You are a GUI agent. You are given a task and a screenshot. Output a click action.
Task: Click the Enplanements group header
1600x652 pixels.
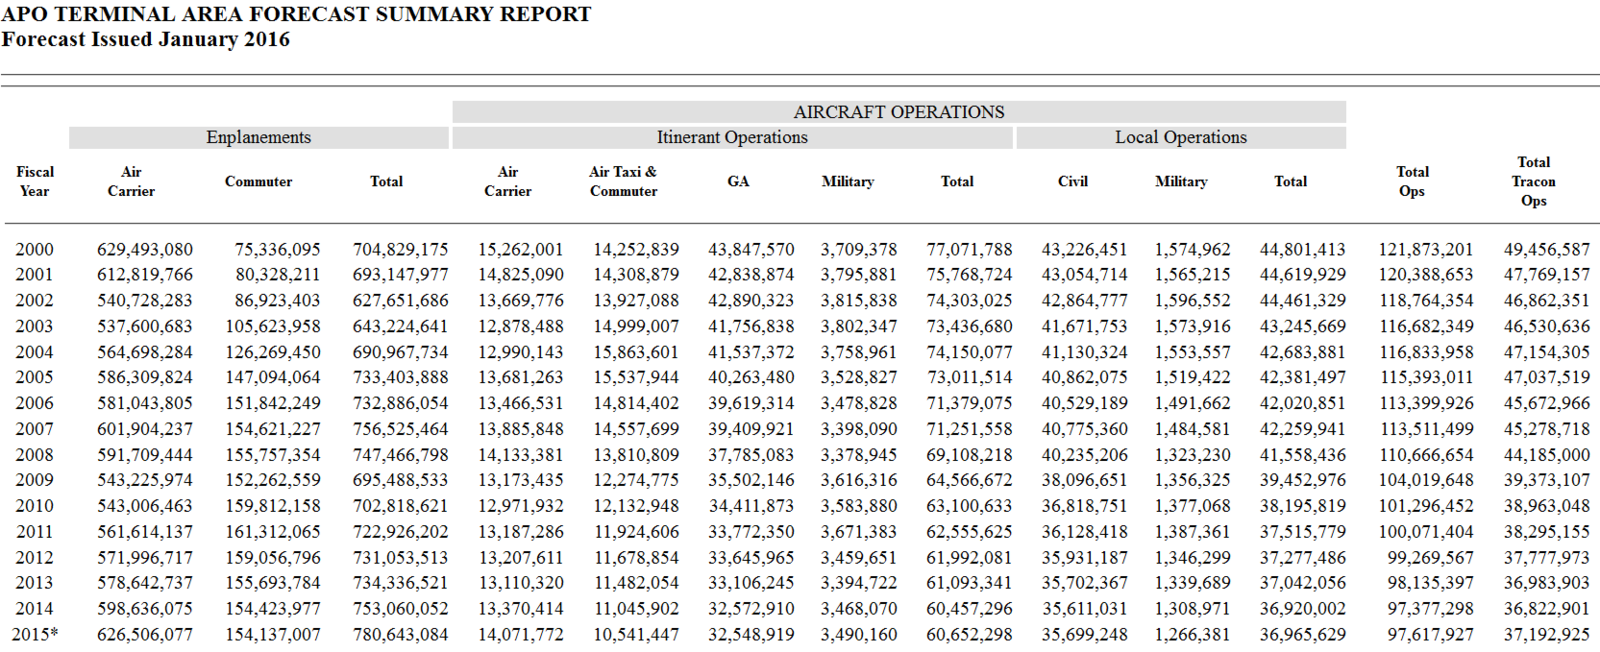tap(258, 137)
